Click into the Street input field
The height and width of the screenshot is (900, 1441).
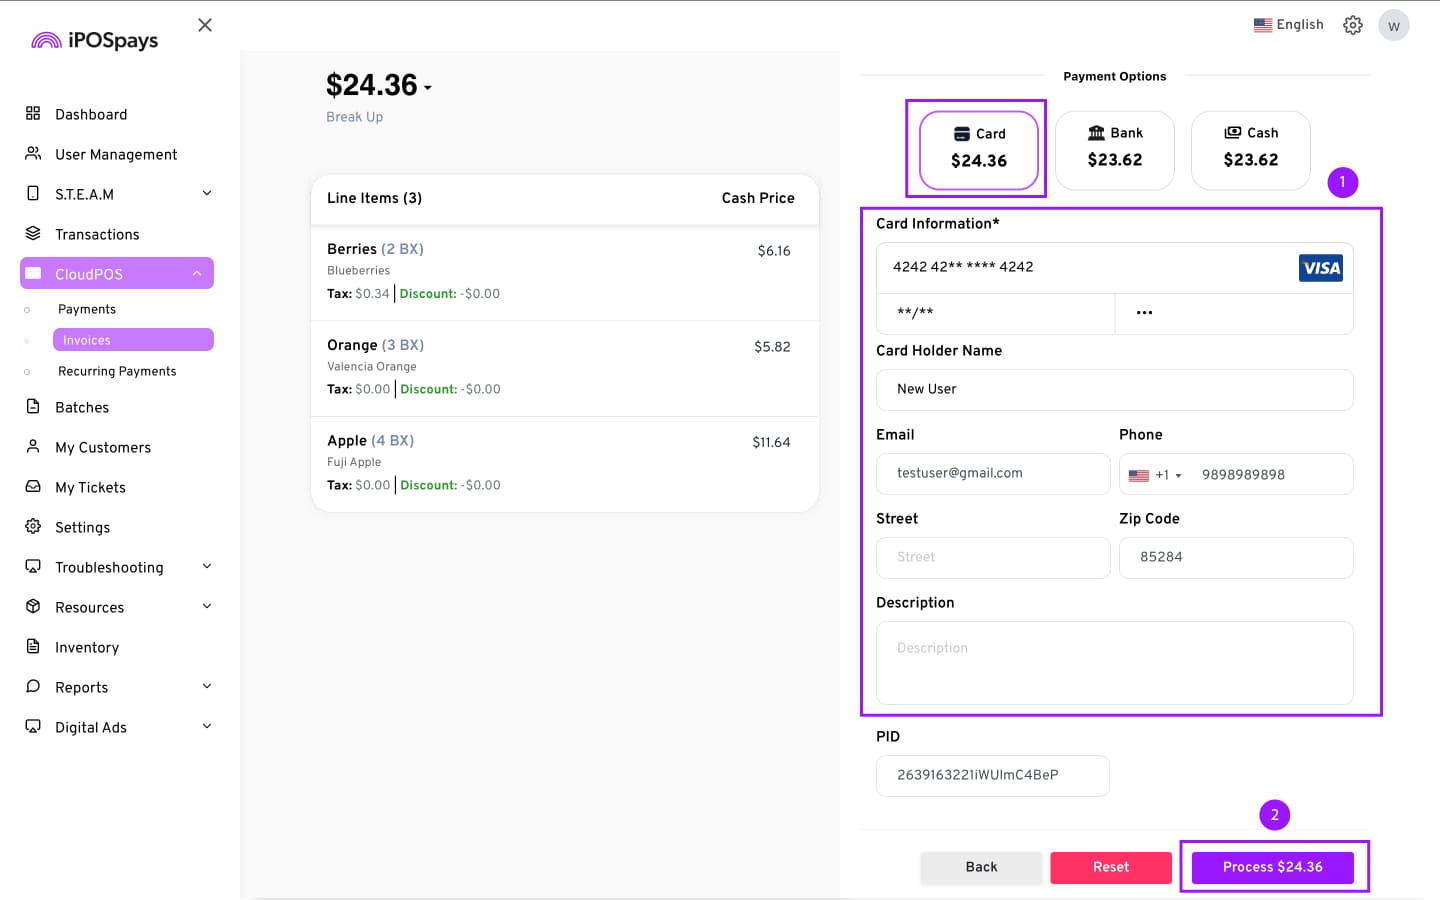(992, 557)
